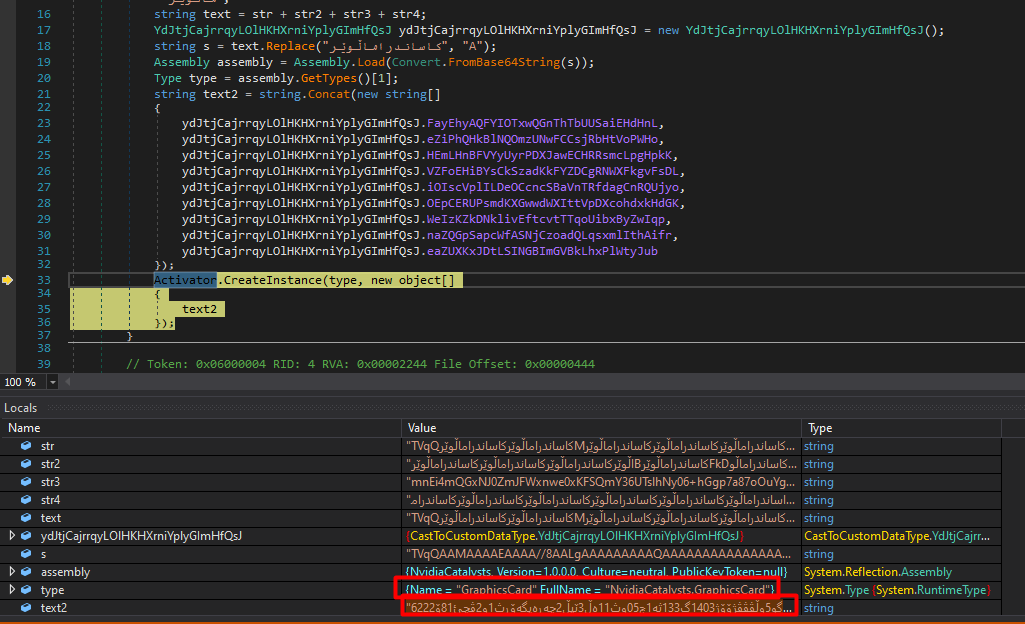The image size is (1025, 624).
Task: Sort locals by the Name column header
Action: click(x=201, y=428)
